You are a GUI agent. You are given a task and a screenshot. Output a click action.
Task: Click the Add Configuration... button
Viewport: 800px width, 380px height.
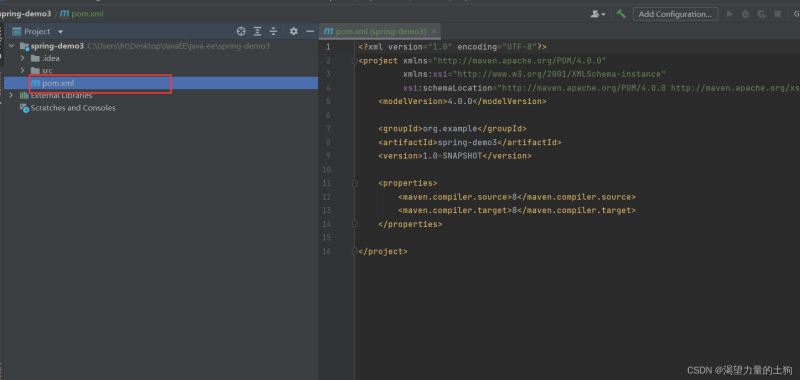tap(675, 14)
